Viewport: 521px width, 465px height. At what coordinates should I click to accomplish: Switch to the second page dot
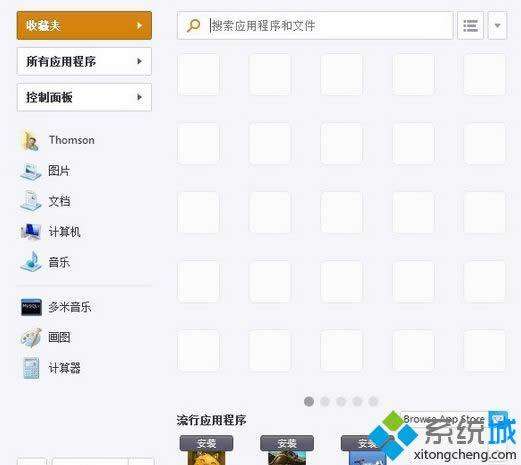tap(325, 401)
